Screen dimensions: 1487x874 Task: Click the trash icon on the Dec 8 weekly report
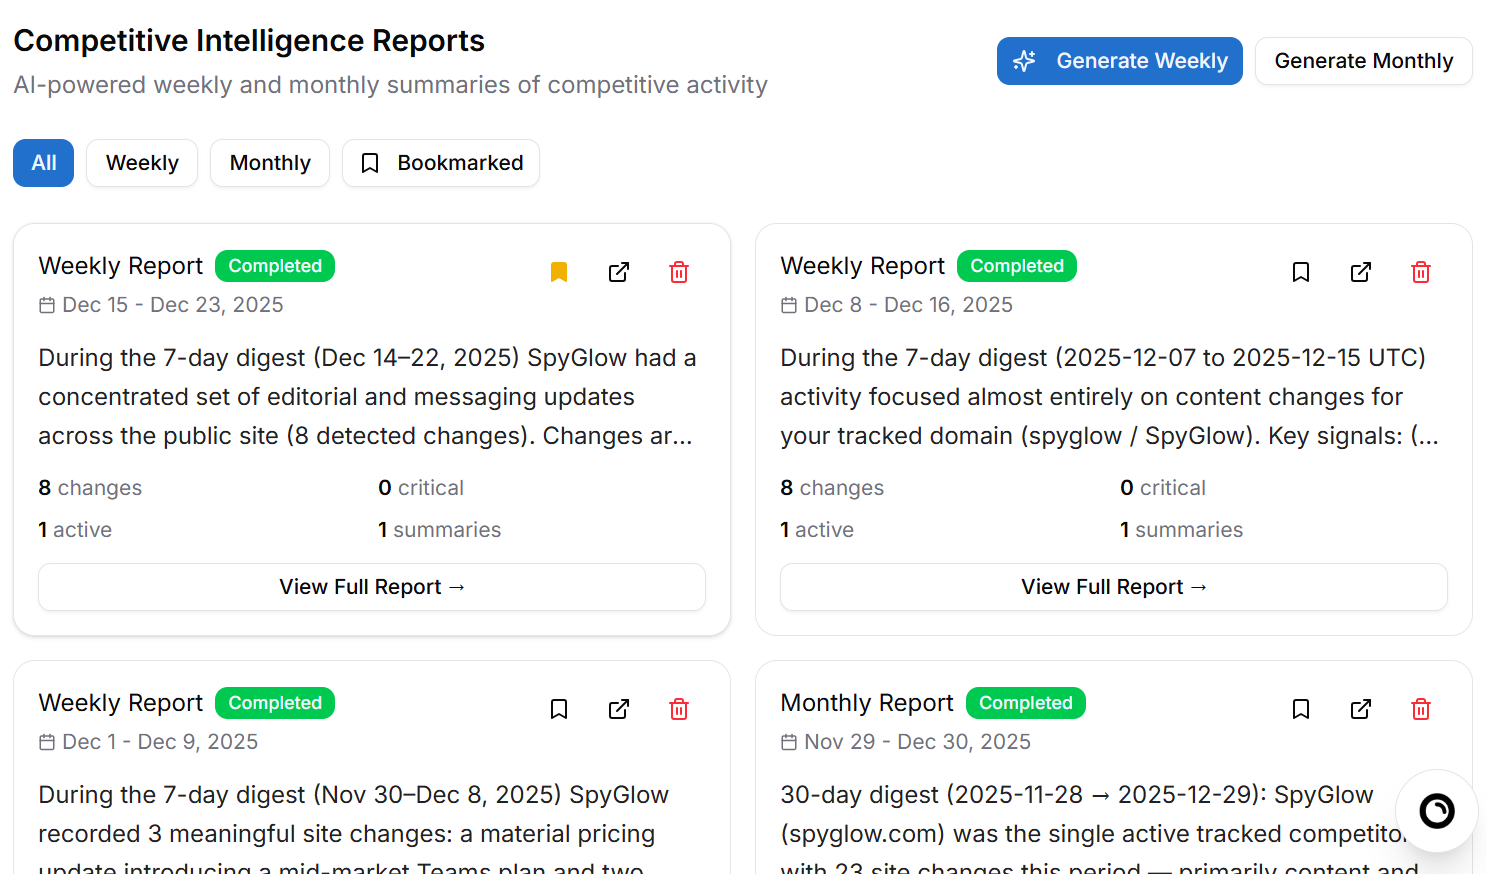(x=1421, y=271)
